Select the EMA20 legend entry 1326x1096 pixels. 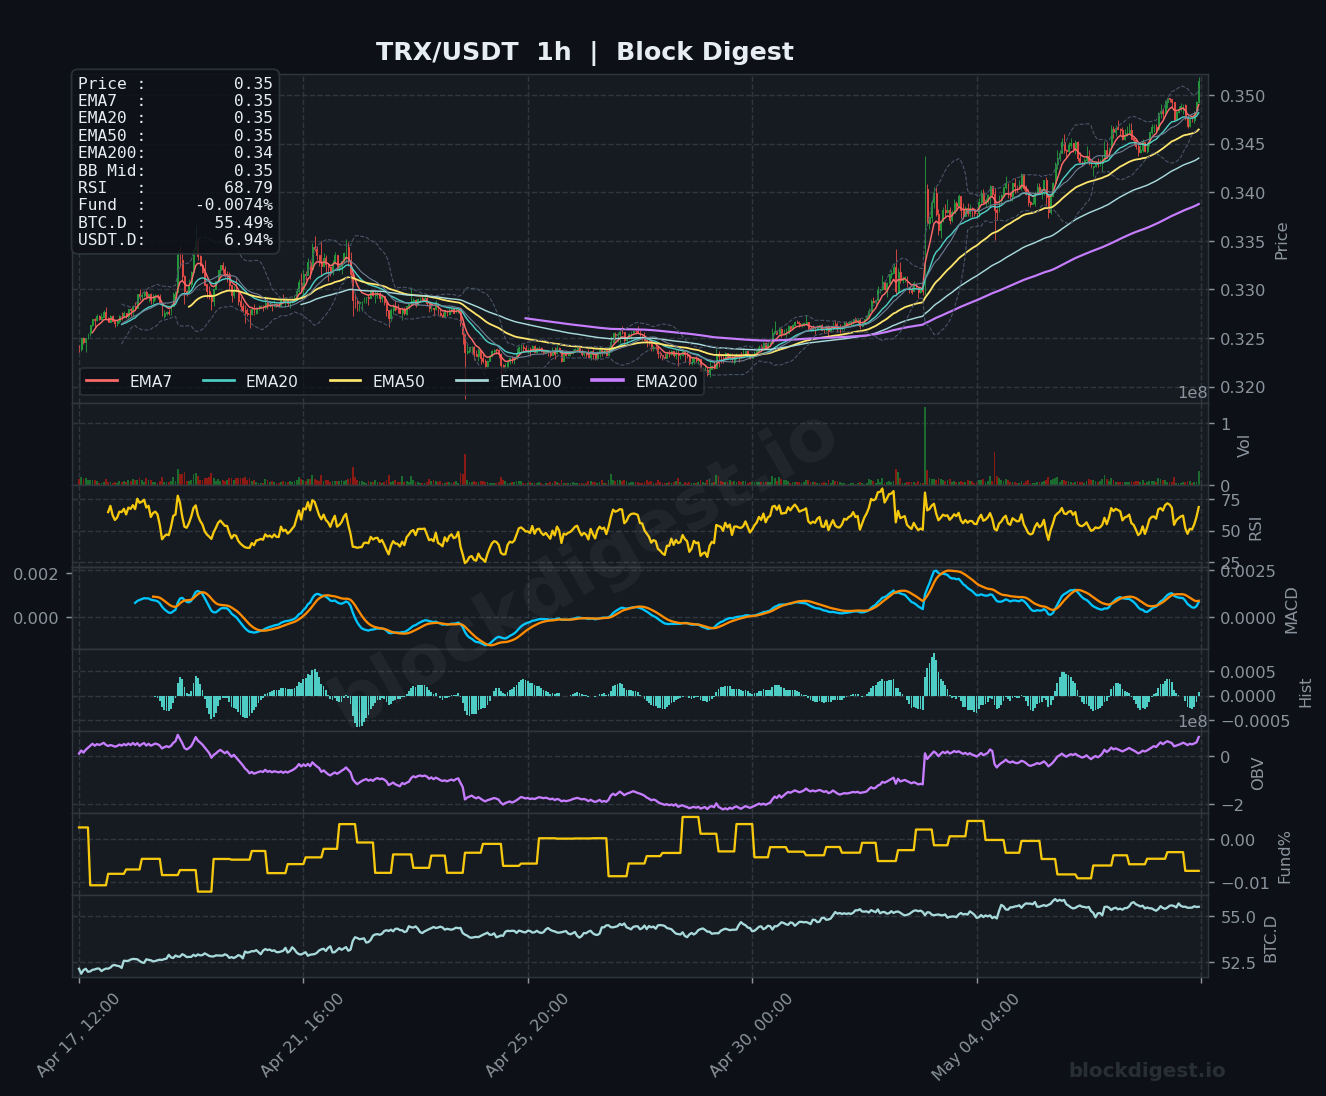(x=250, y=381)
